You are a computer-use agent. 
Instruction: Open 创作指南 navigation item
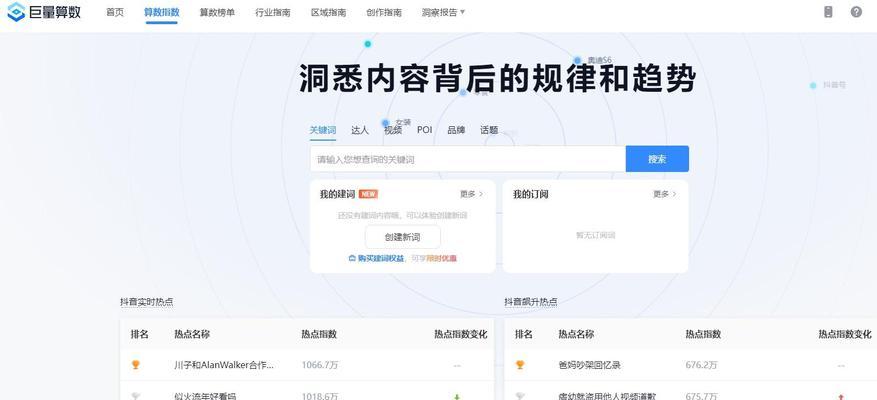point(384,12)
